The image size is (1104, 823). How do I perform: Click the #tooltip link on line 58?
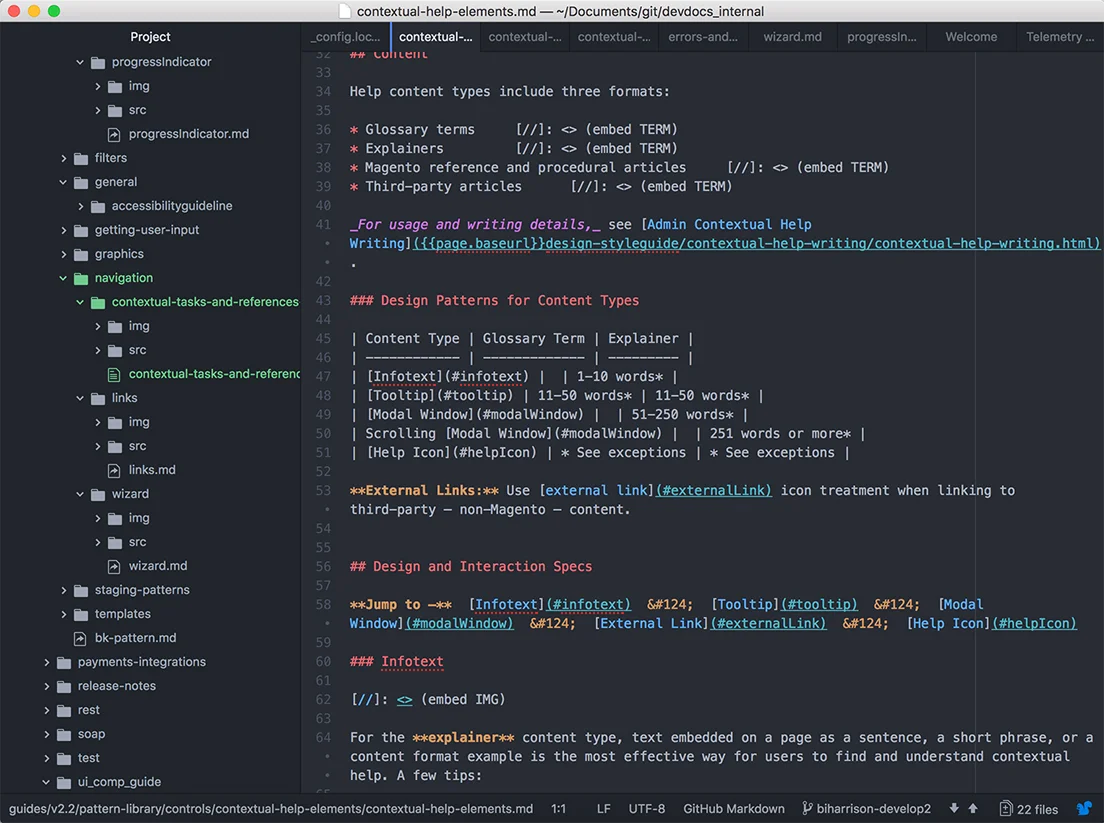click(819, 605)
